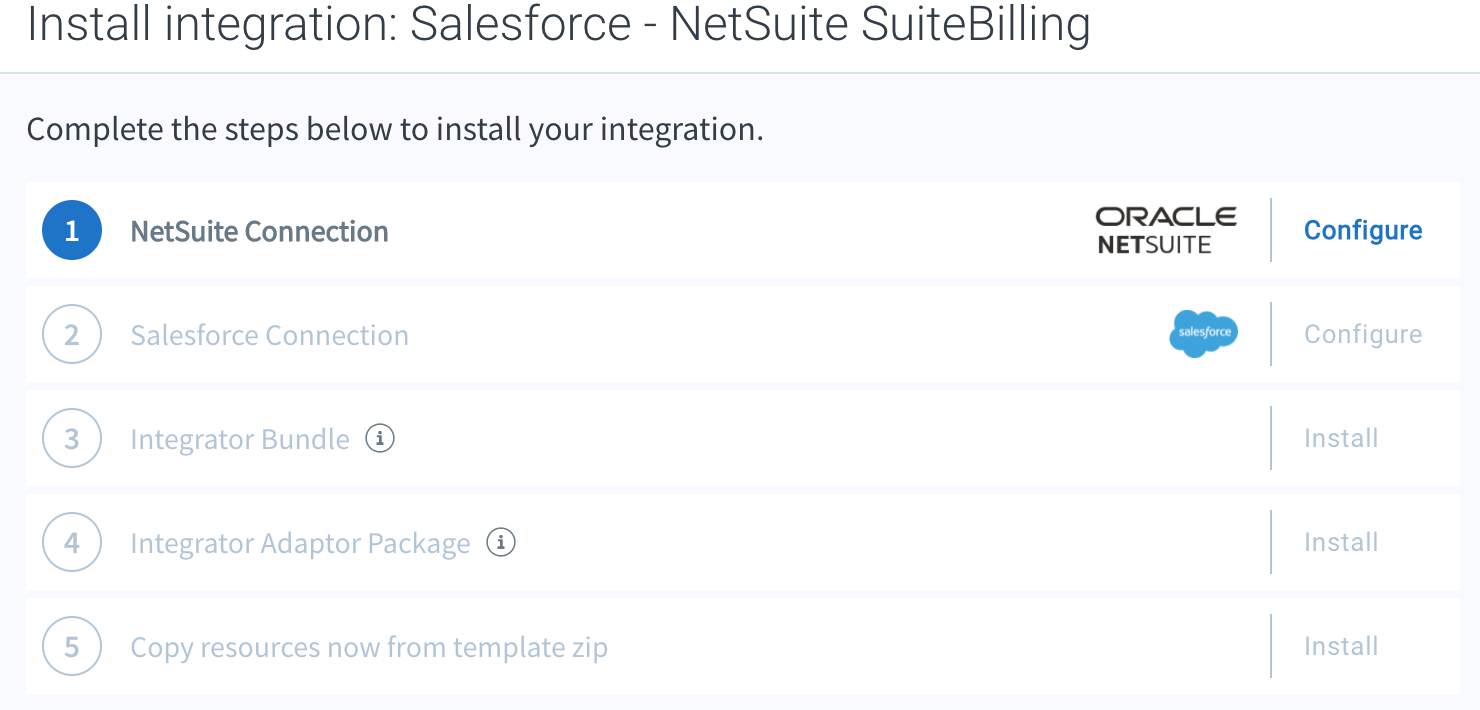Click the 'Salesforce Connection' step label
The image size is (1480, 710).
(270, 335)
